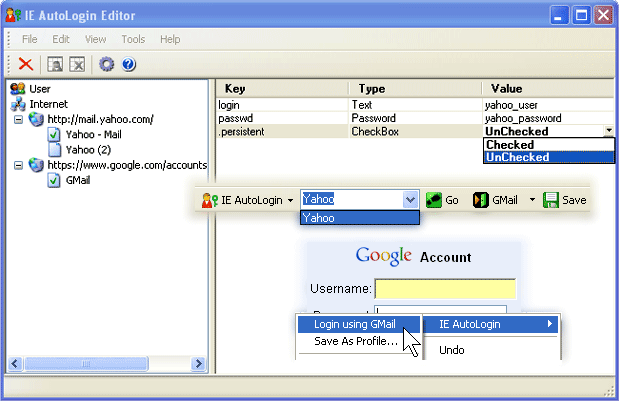Image resolution: width=619 pixels, height=401 pixels.
Task: Open settings via the gear toolbar icon
Action: [106, 64]
